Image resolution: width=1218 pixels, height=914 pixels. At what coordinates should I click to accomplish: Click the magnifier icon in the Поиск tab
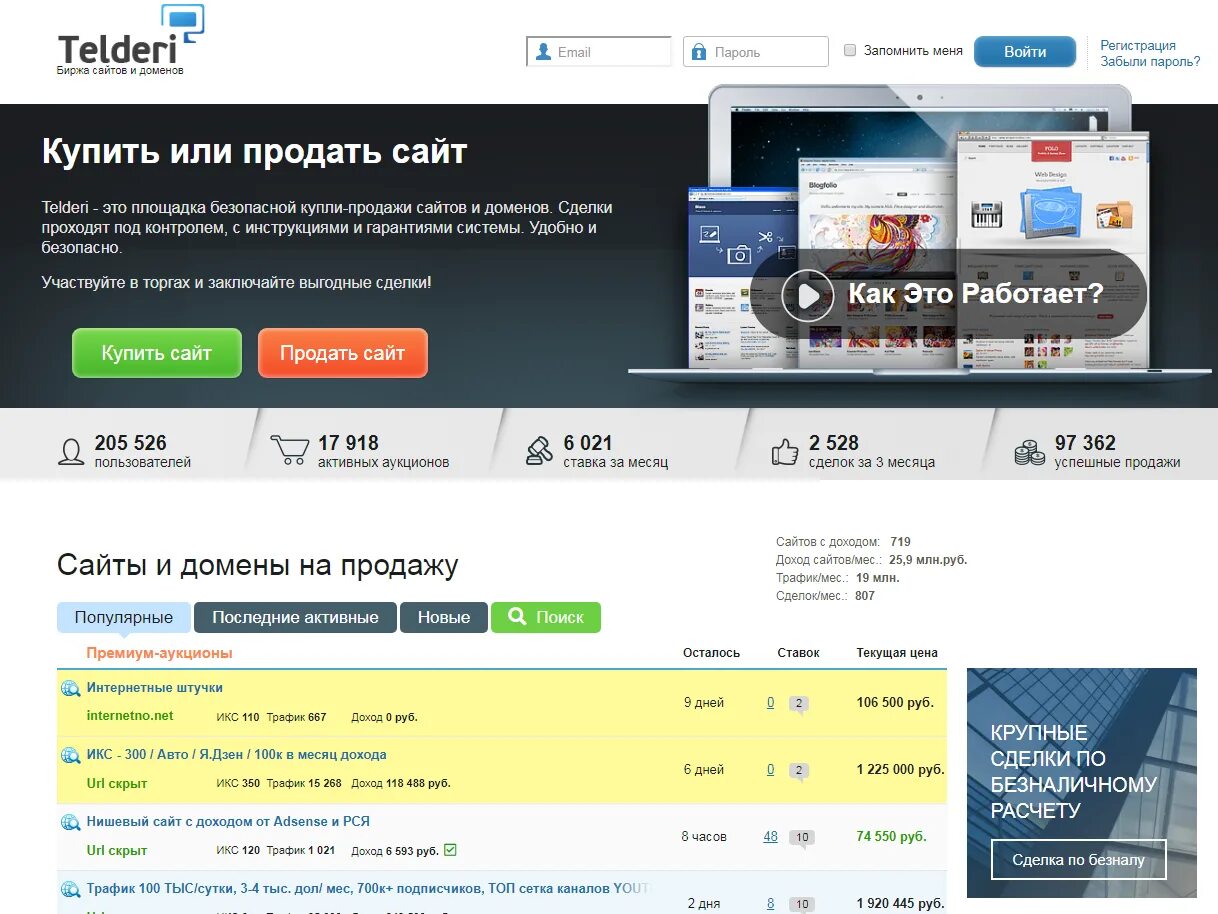click(517, 617)
